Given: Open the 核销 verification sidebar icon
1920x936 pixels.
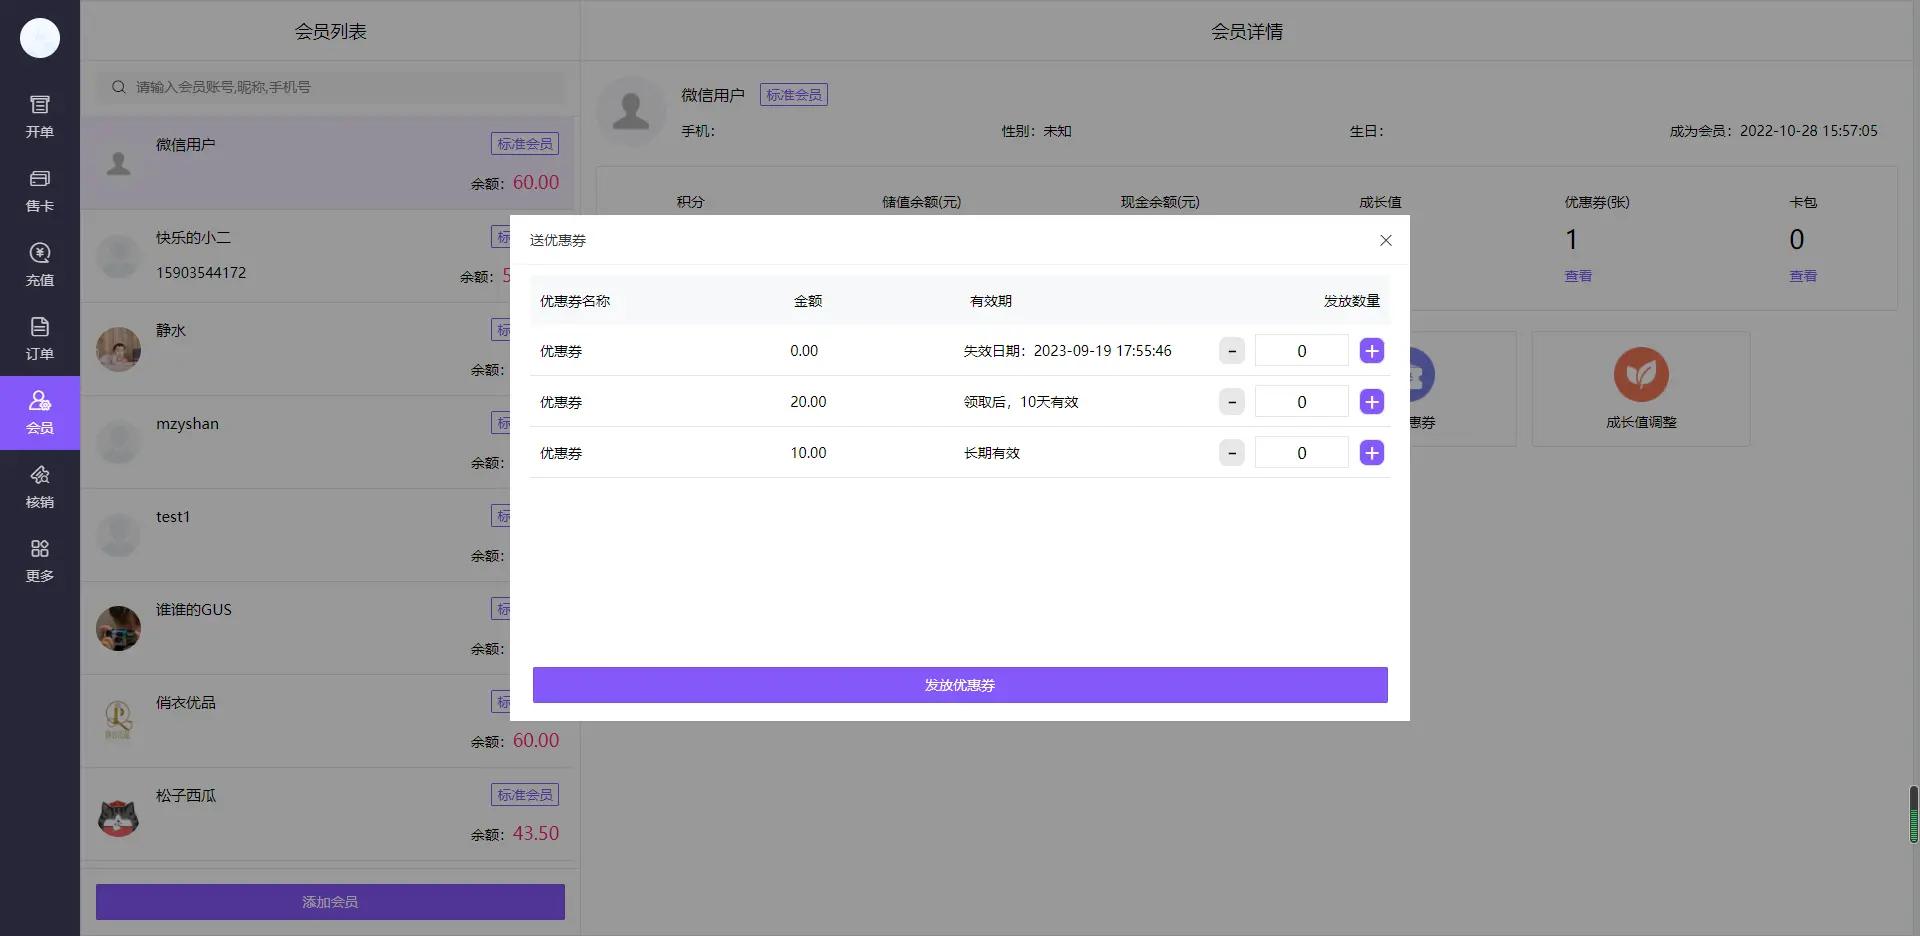Looking at the screenshot, I should pyautogui.click(x=40, y=486).
